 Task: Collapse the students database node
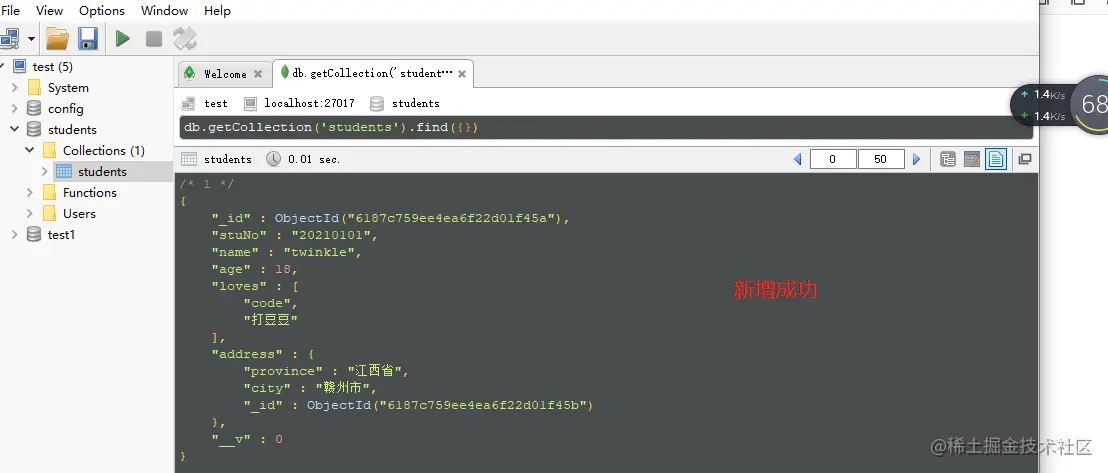(x=15, y=129)
